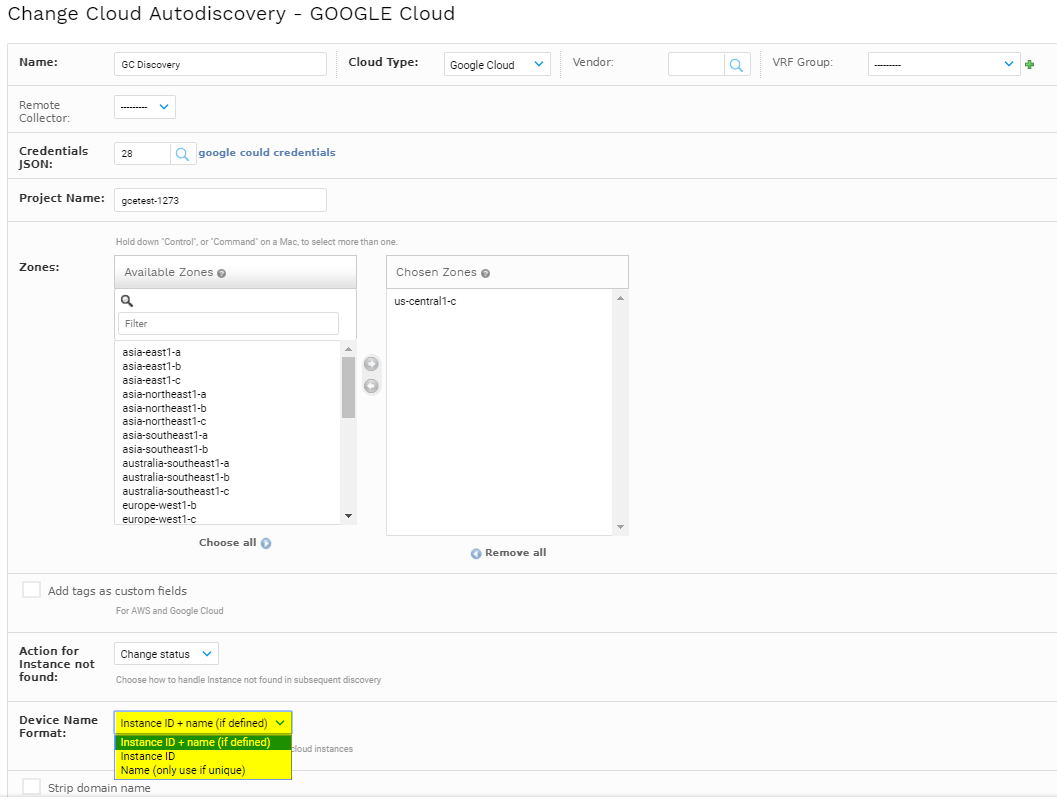Viewport: 1057px width, 798px height.
Task: Open the Cloud Type dropdown
Action: tap(497, 63)
